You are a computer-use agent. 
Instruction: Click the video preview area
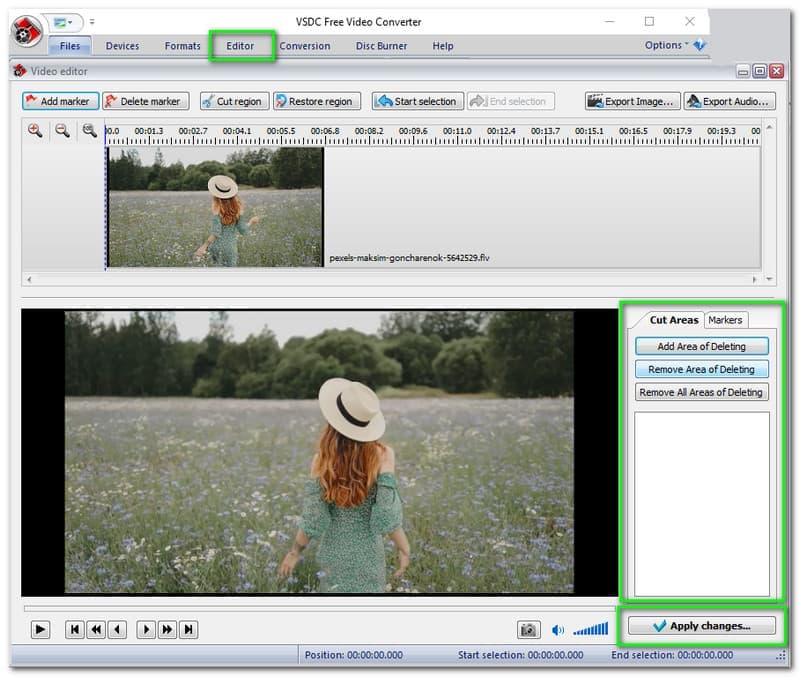coord(319,452)
